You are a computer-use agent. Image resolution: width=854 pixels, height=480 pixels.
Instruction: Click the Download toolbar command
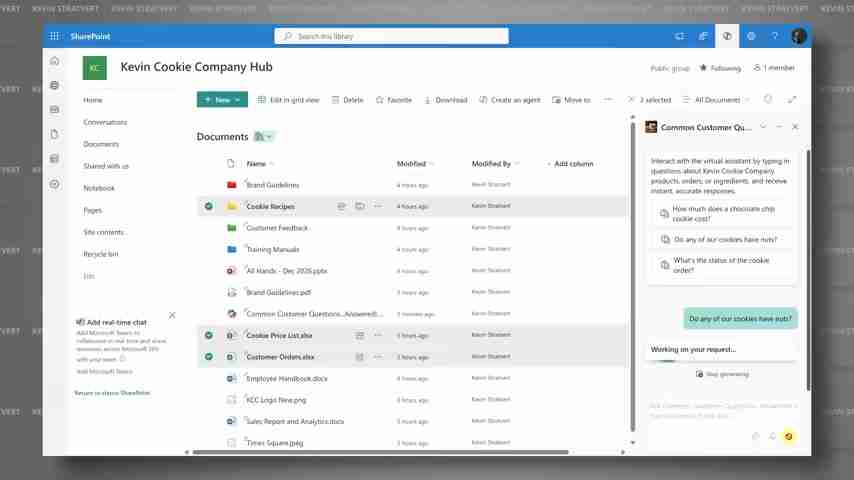tap(446, 100)
